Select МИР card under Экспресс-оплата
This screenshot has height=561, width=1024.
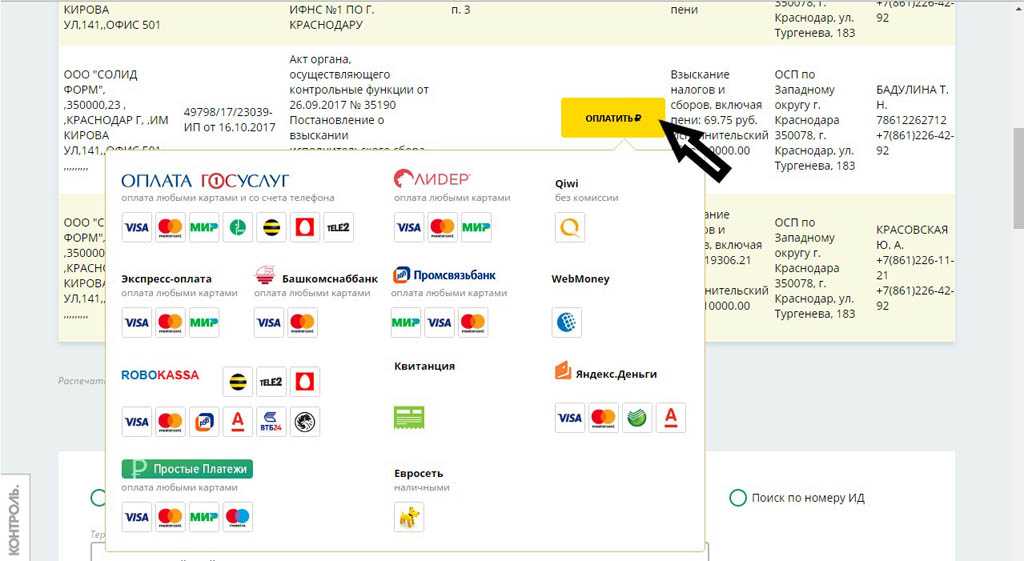coord(204,322)
